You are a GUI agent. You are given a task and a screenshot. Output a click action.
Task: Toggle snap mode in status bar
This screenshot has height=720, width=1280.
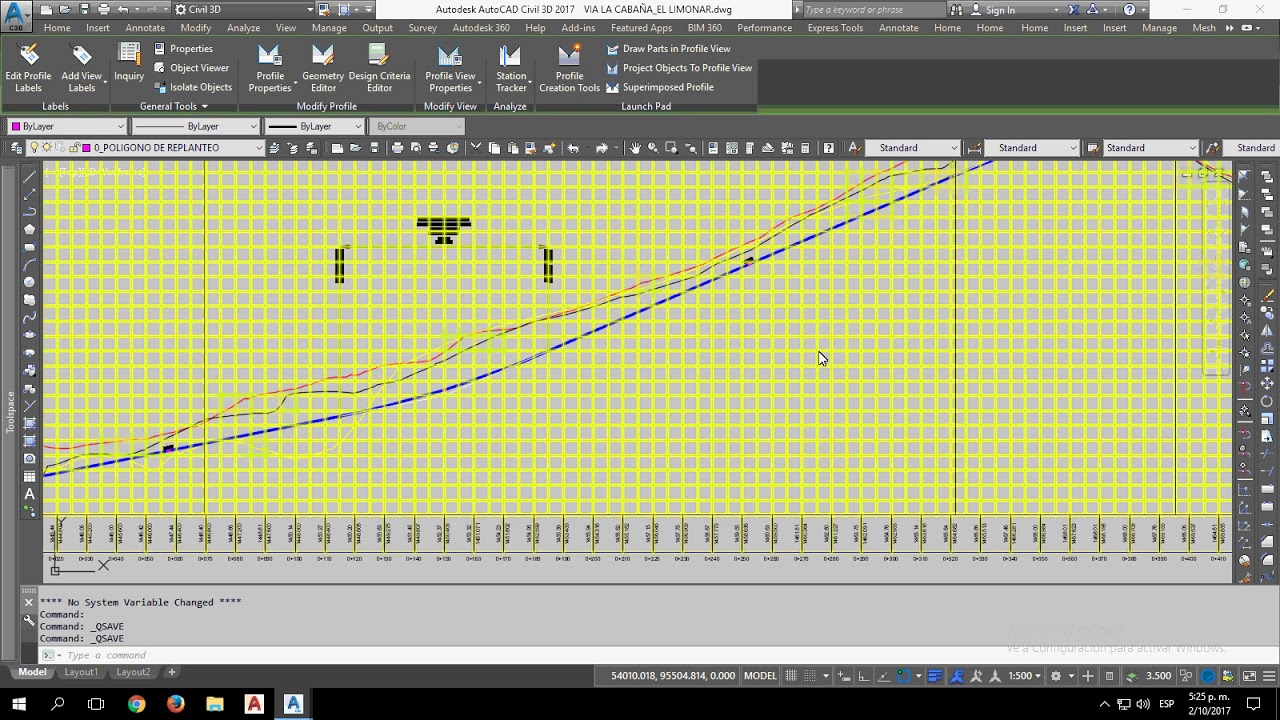811,676
